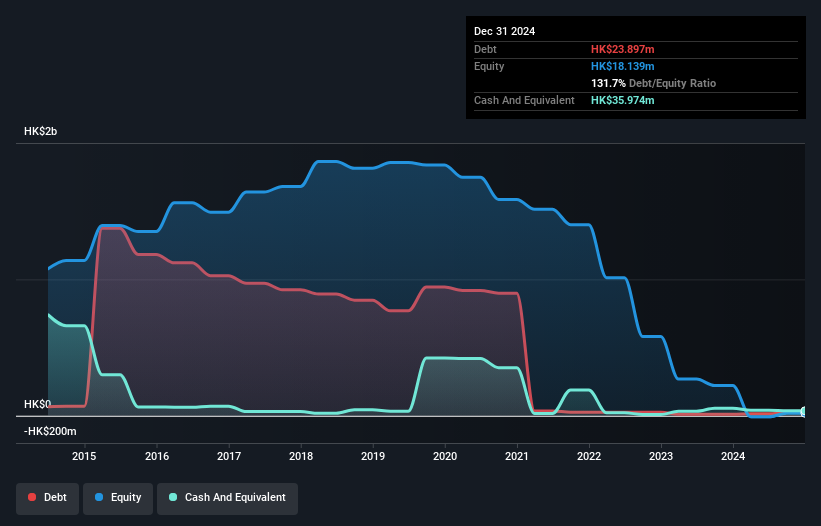
Task: Select the 2020 x-axis label
Action: [x=445, y=456]
